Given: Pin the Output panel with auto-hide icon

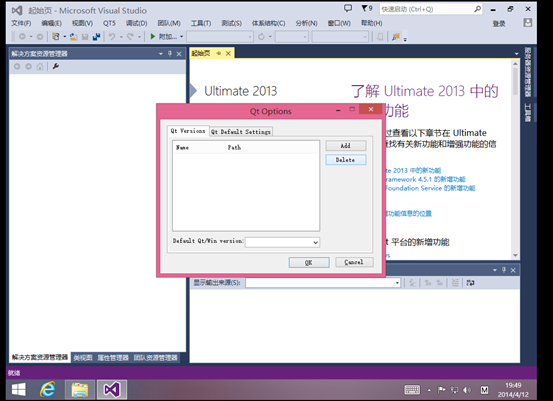Looking at the screenshot, I should click(504, 270).
